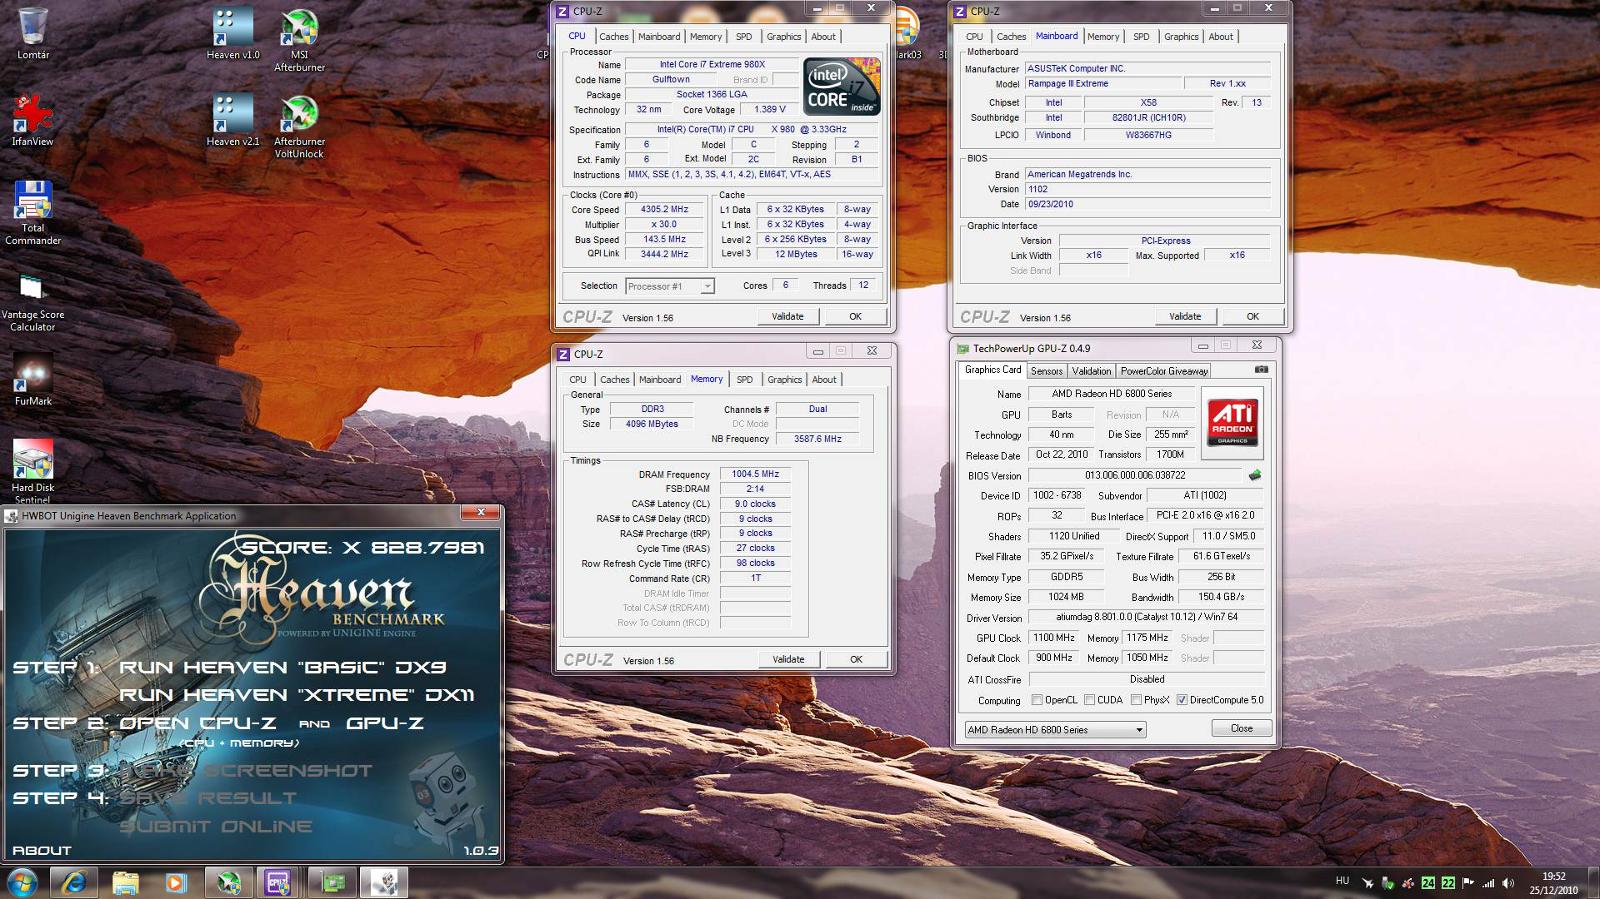
Task: Switch to MSI Afterburner taskbar icon
Action: (229, 882)
